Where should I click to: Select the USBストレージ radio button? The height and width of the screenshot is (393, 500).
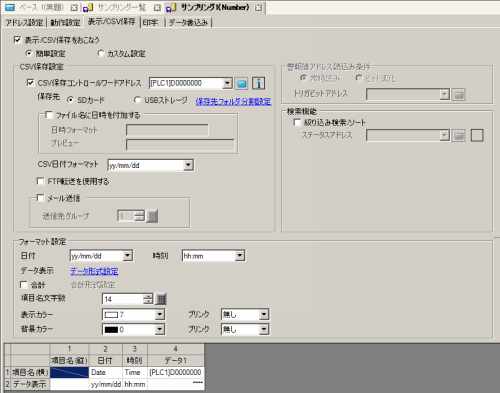[x=137, y=100]
